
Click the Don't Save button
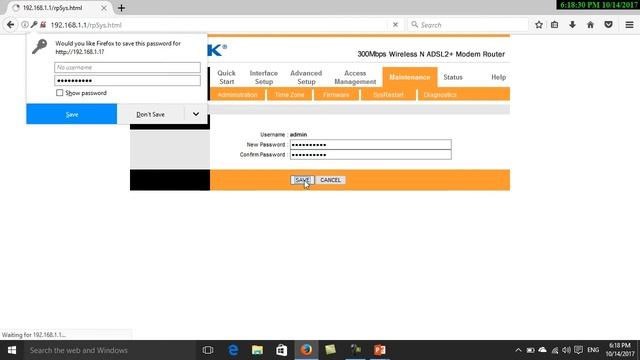pyautogui.click(x=151, y=114)
